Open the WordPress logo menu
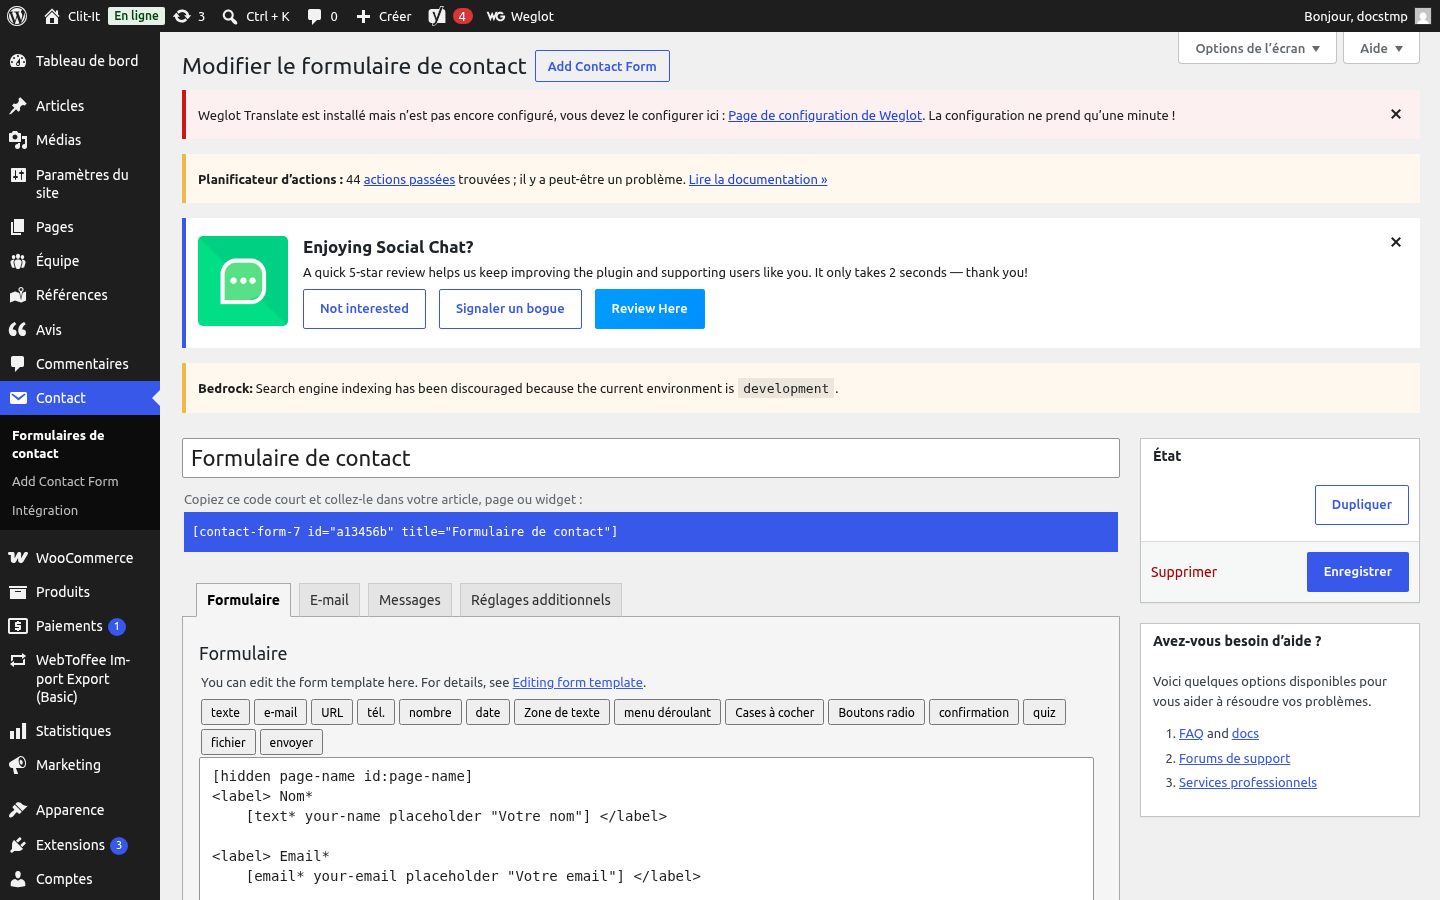The width and height of the screenshot is (1440, 900). pyautogui.click(x=17, y=16)
